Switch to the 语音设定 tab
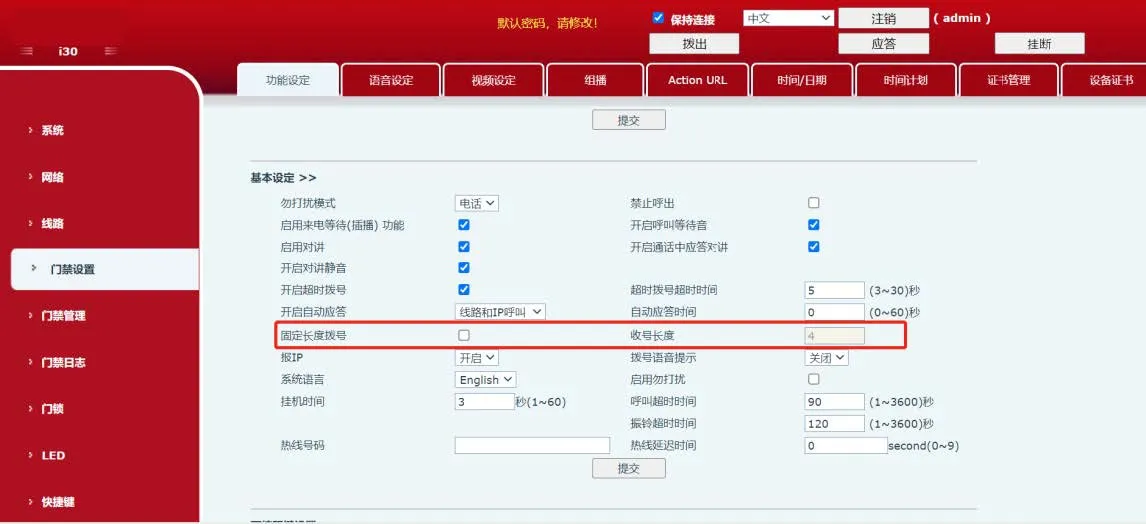Screen dimensions: 1146x524 (x=390, y=80)
